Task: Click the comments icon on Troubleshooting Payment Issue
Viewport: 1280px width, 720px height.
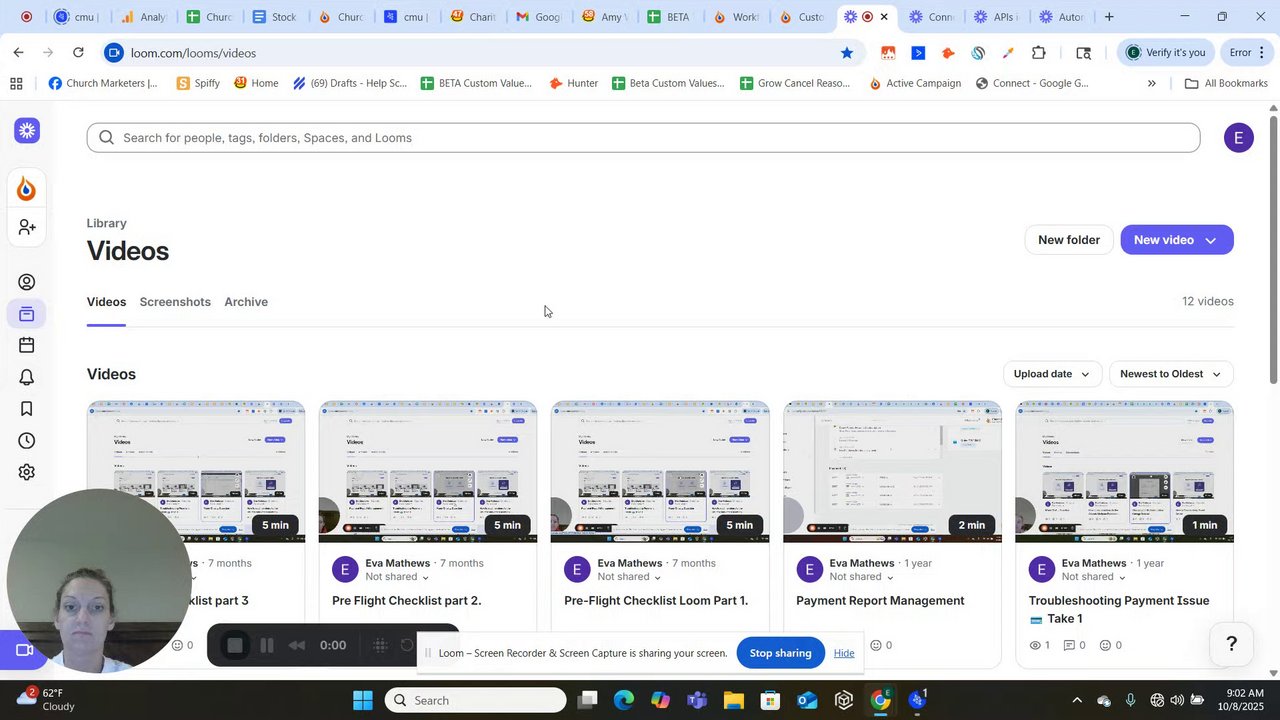Action: click(x=1071, y=645)
